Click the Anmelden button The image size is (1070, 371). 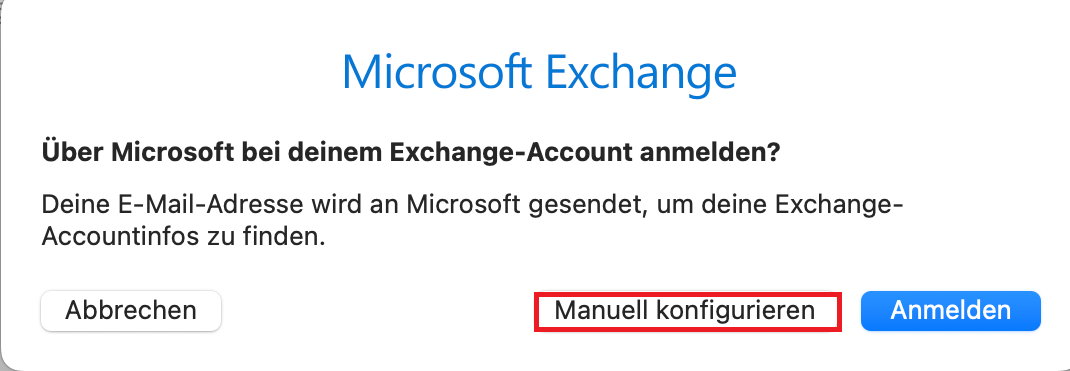click(951, 311)
